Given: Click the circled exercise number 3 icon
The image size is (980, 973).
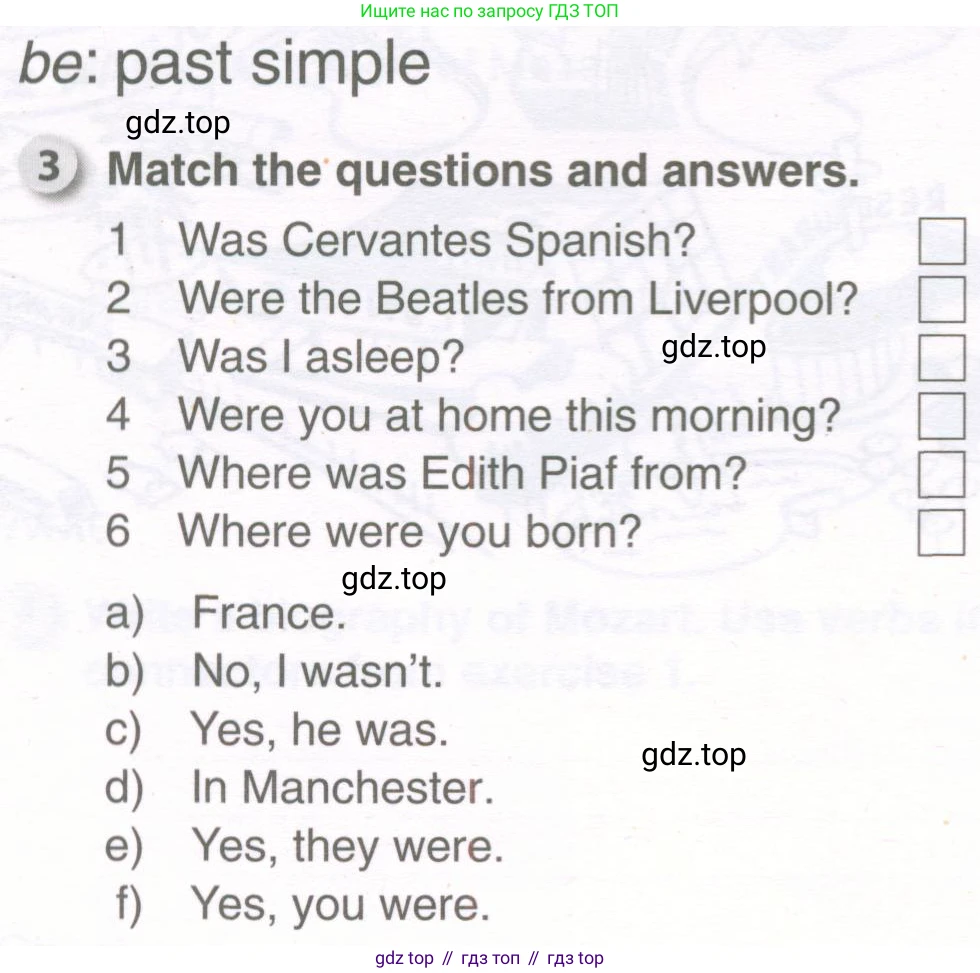Looking at the screenshot, I should (51, 167).
